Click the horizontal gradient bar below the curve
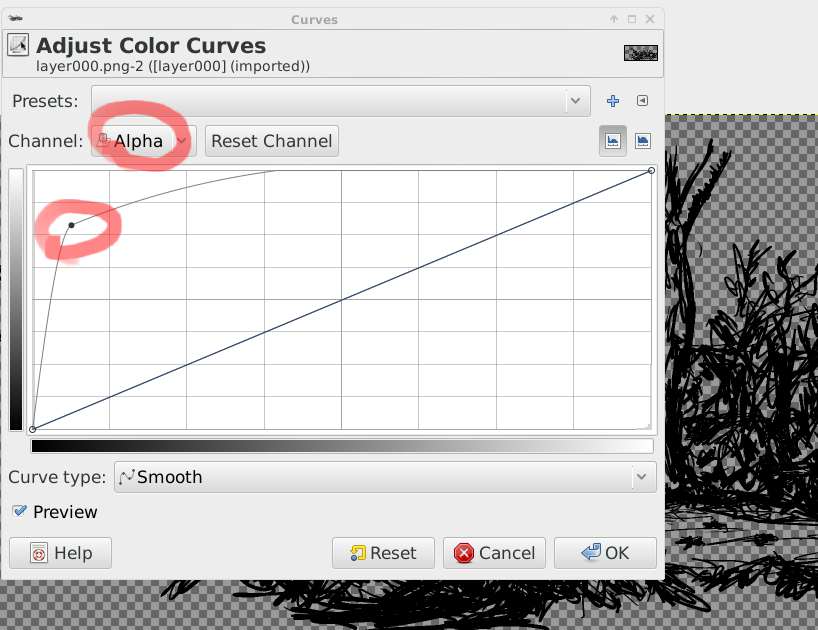818x630 pixels. click(x=342, y=446)
